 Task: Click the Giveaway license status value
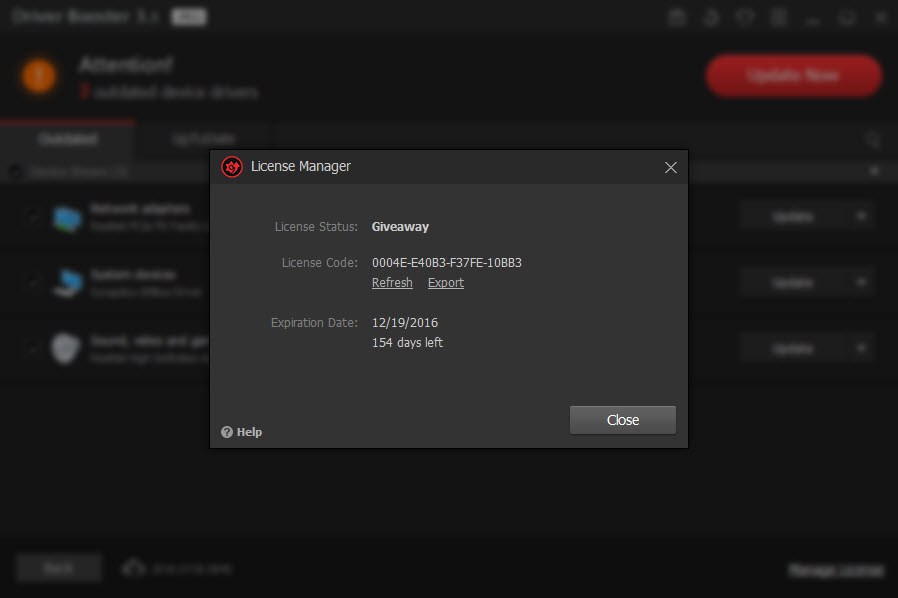[400, 227]
